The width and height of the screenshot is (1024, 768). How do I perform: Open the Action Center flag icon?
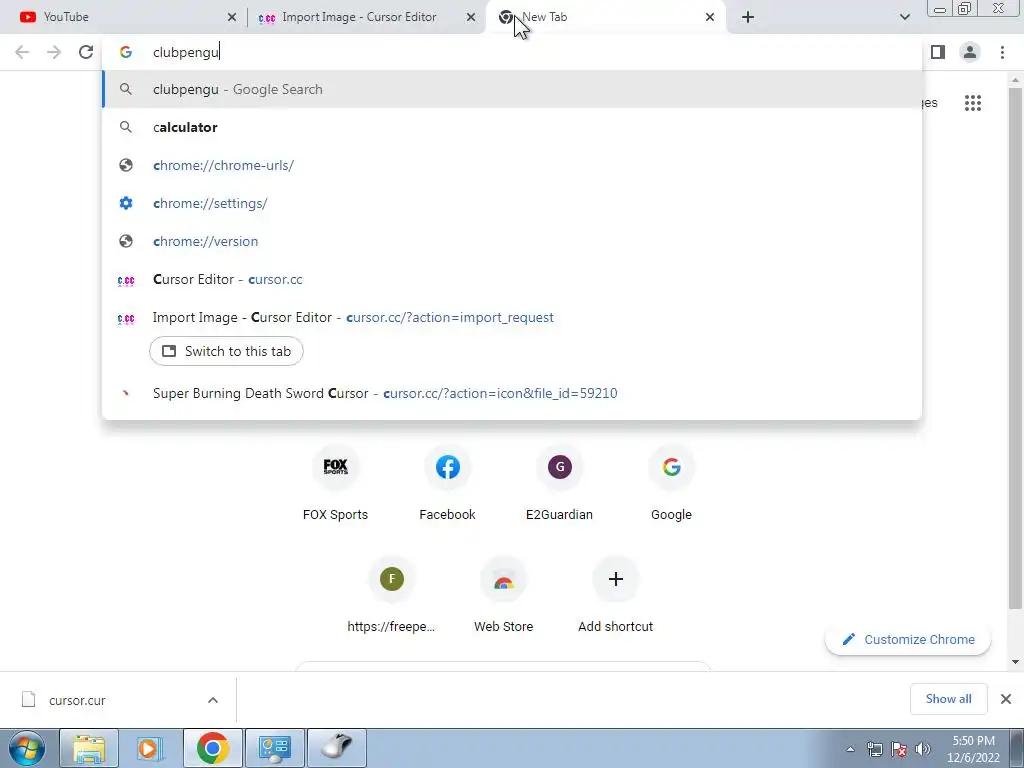[x=899, y=749]
